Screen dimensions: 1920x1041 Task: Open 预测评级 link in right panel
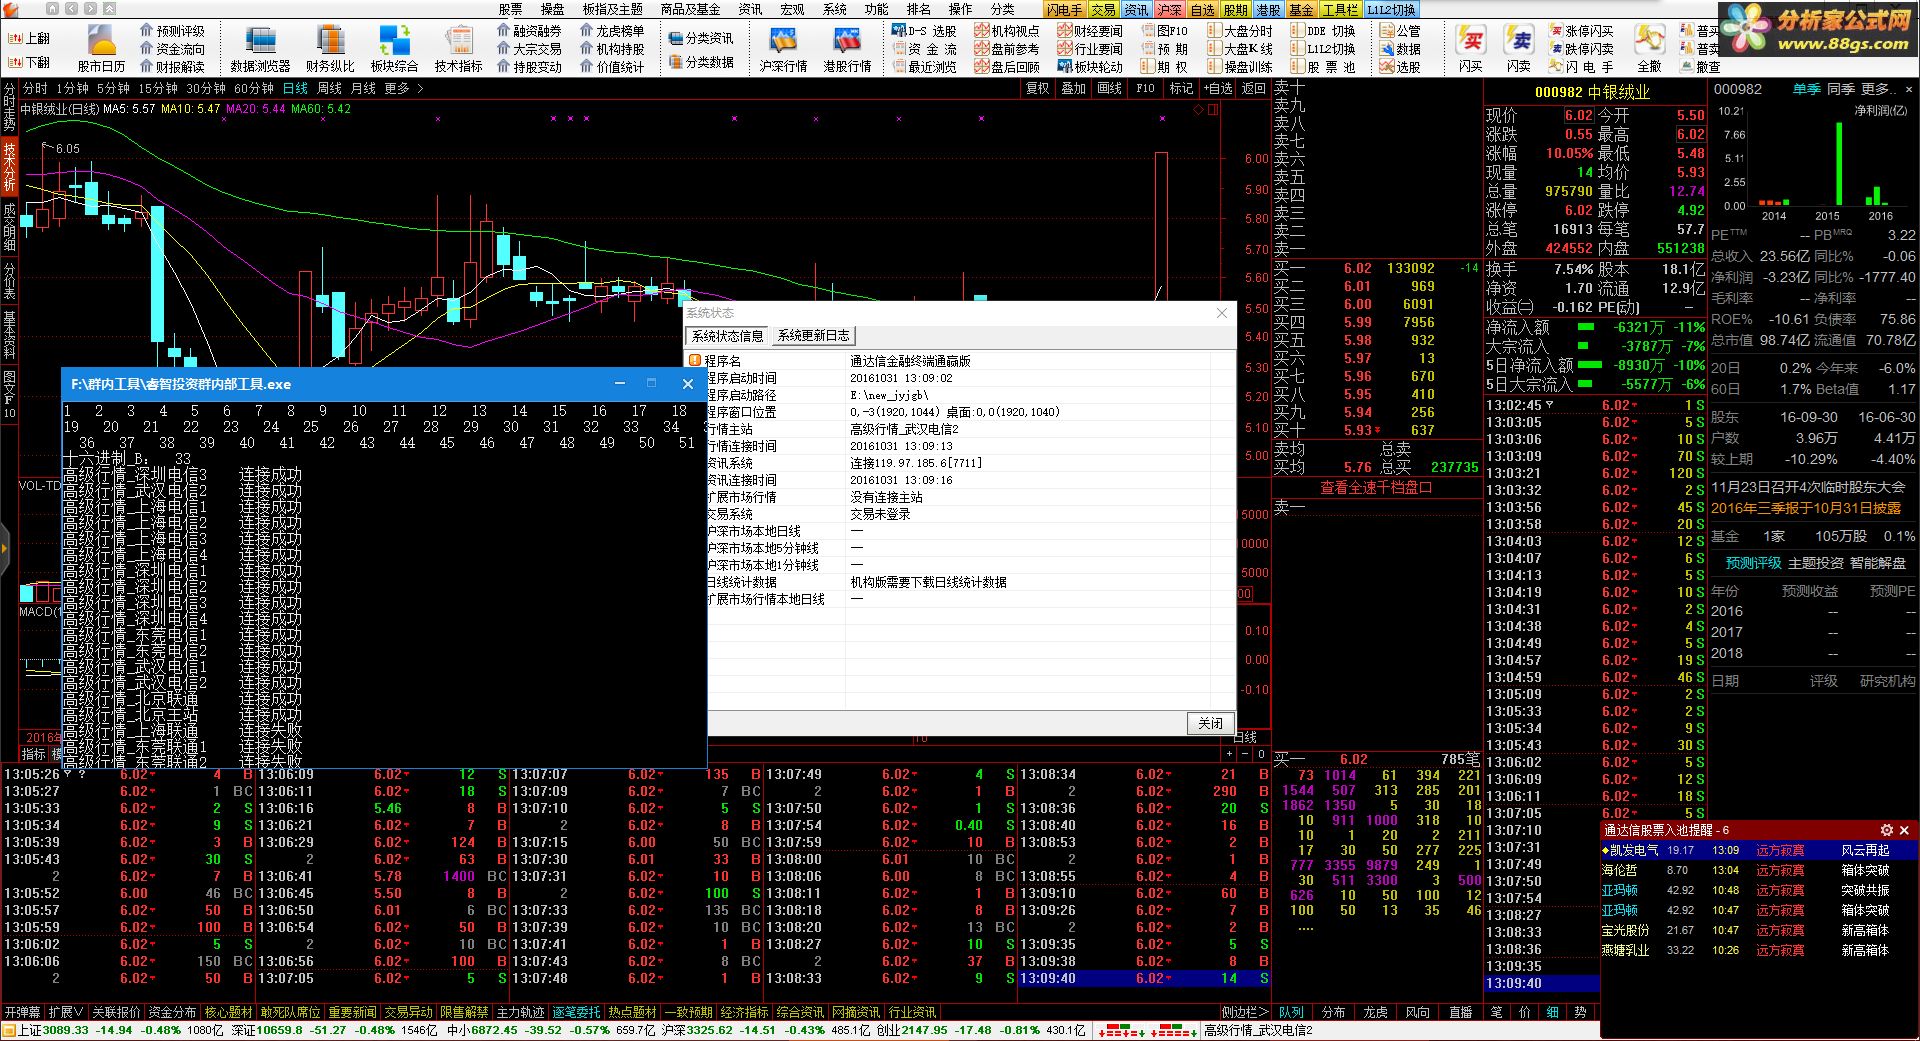pos(1753,563)
